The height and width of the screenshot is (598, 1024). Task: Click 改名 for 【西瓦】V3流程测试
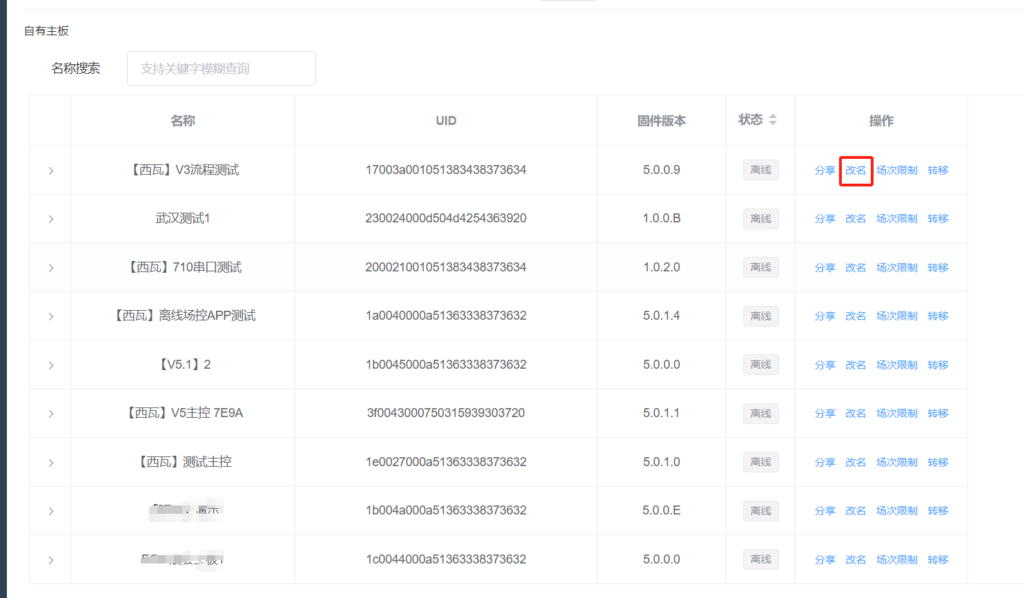(856, 170)
